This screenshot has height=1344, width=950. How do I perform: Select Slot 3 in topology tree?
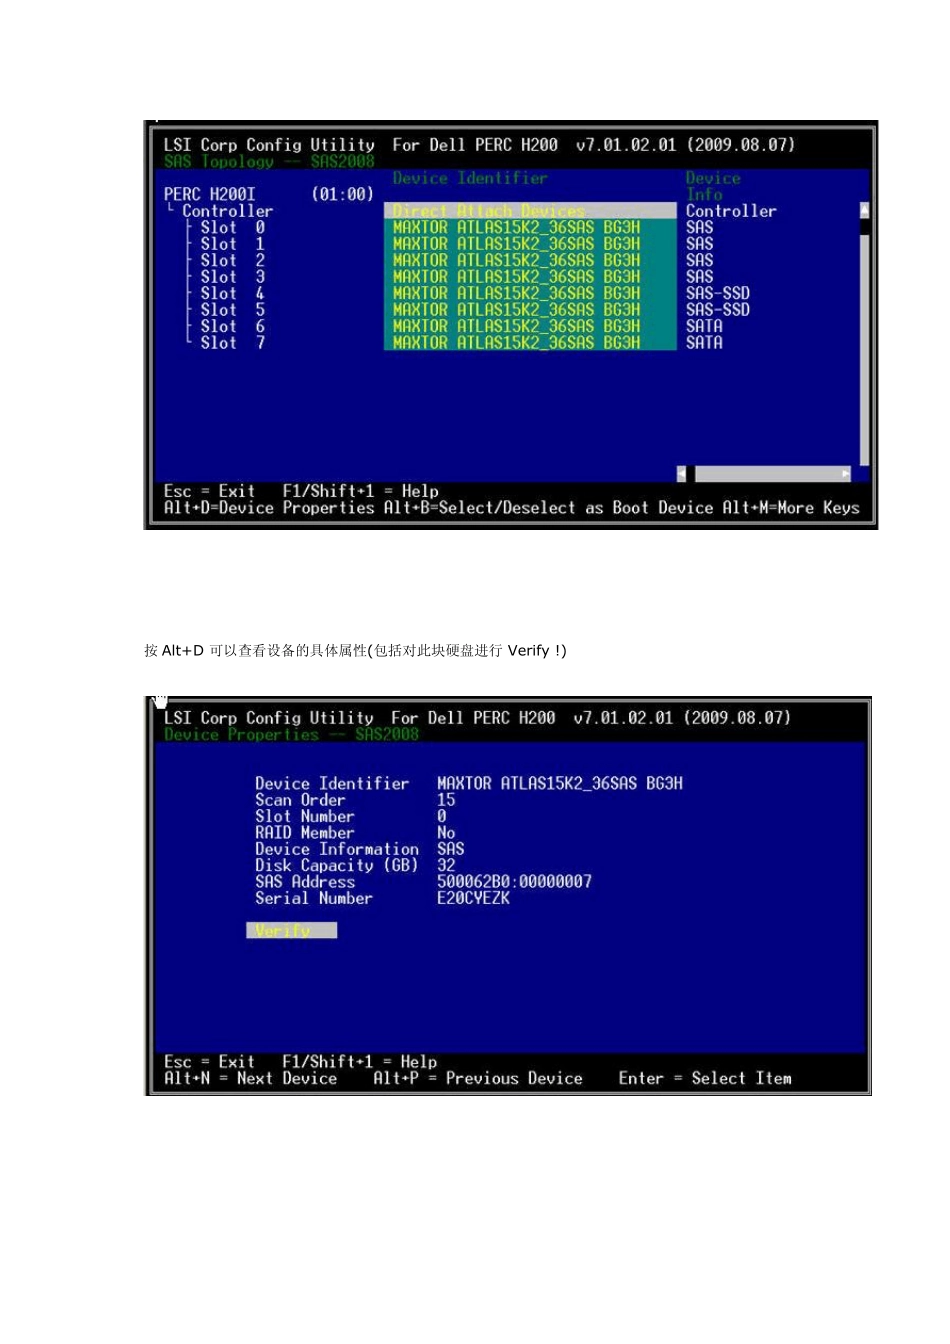point(232,277)
